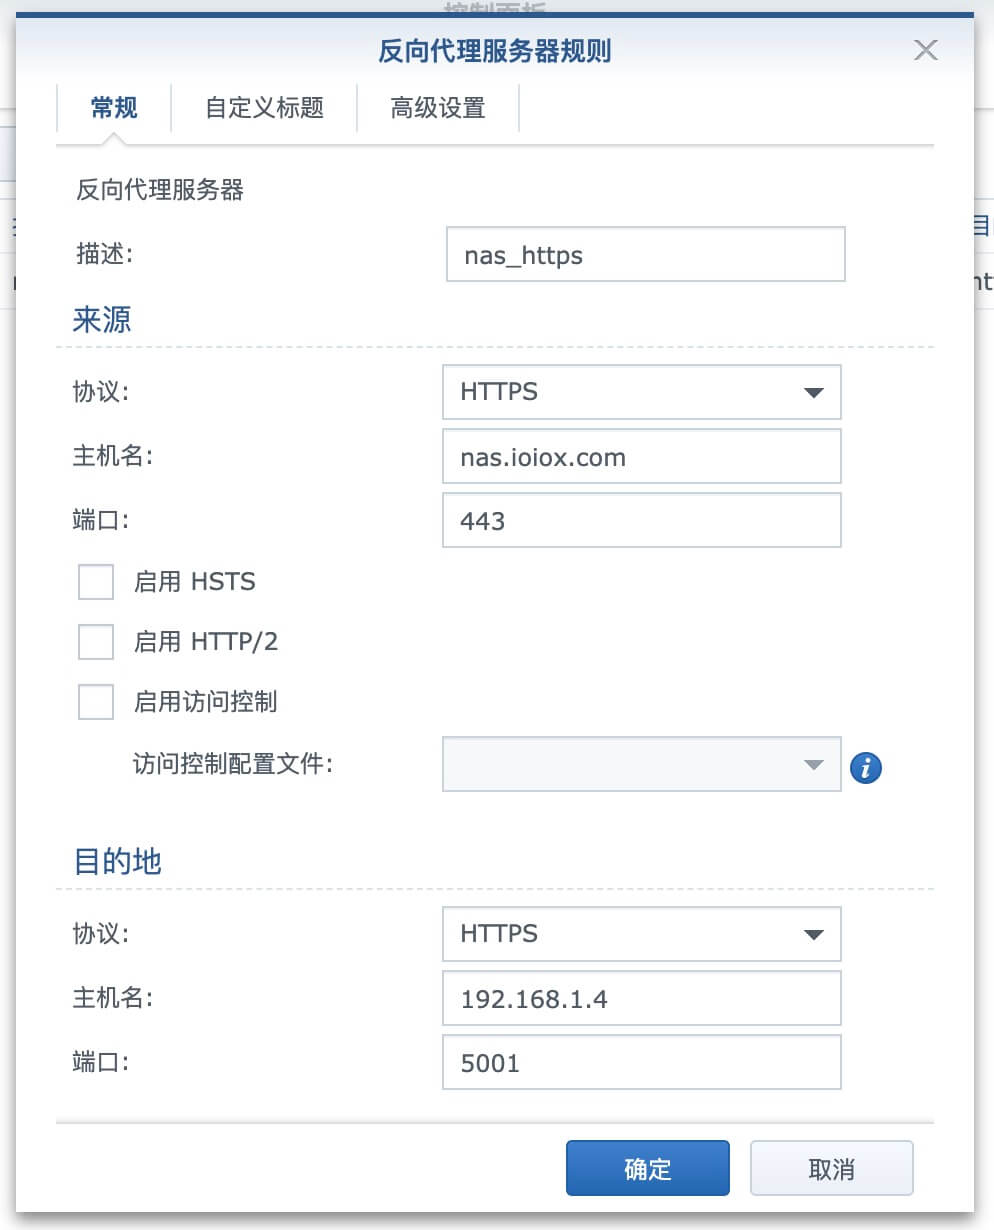The width and height of the screenshot is (994, 1230).
Task: Check the 启用访问控制 checkbox
Action: coord(96,702)
